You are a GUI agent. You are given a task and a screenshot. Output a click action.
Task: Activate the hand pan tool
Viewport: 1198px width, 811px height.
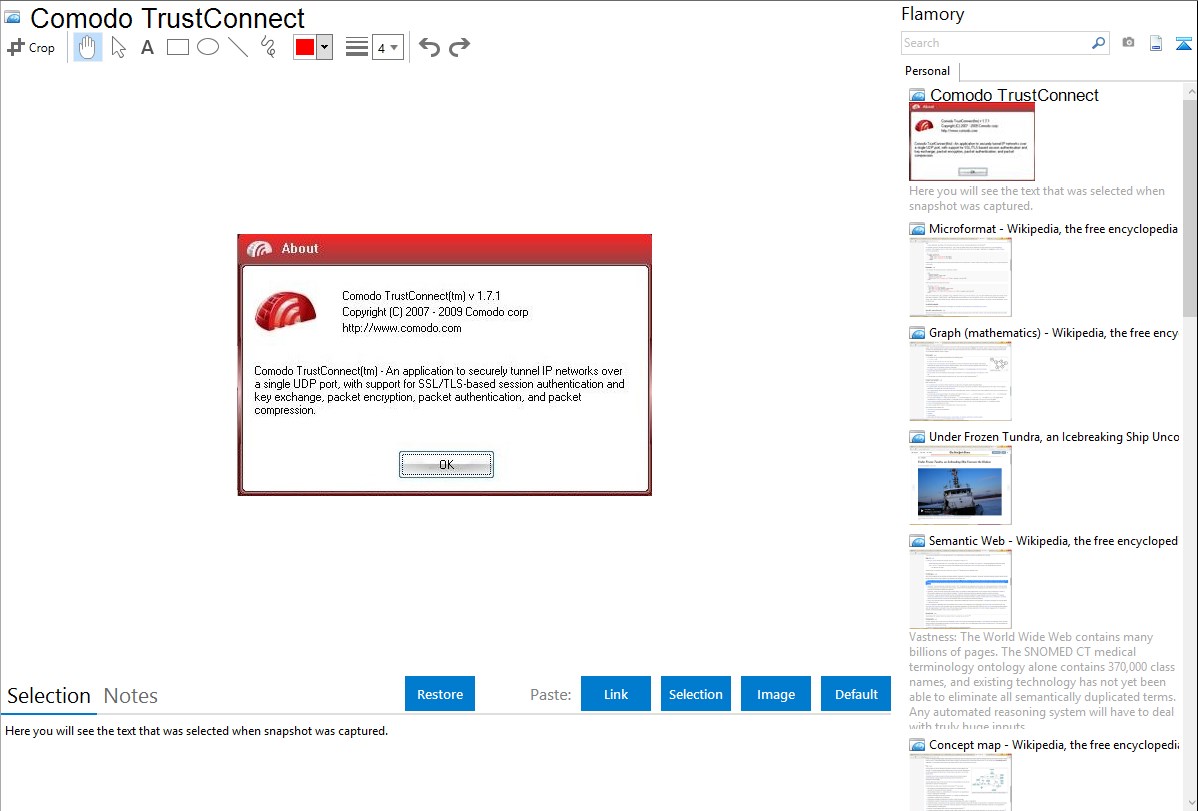(x=87, y=47)
